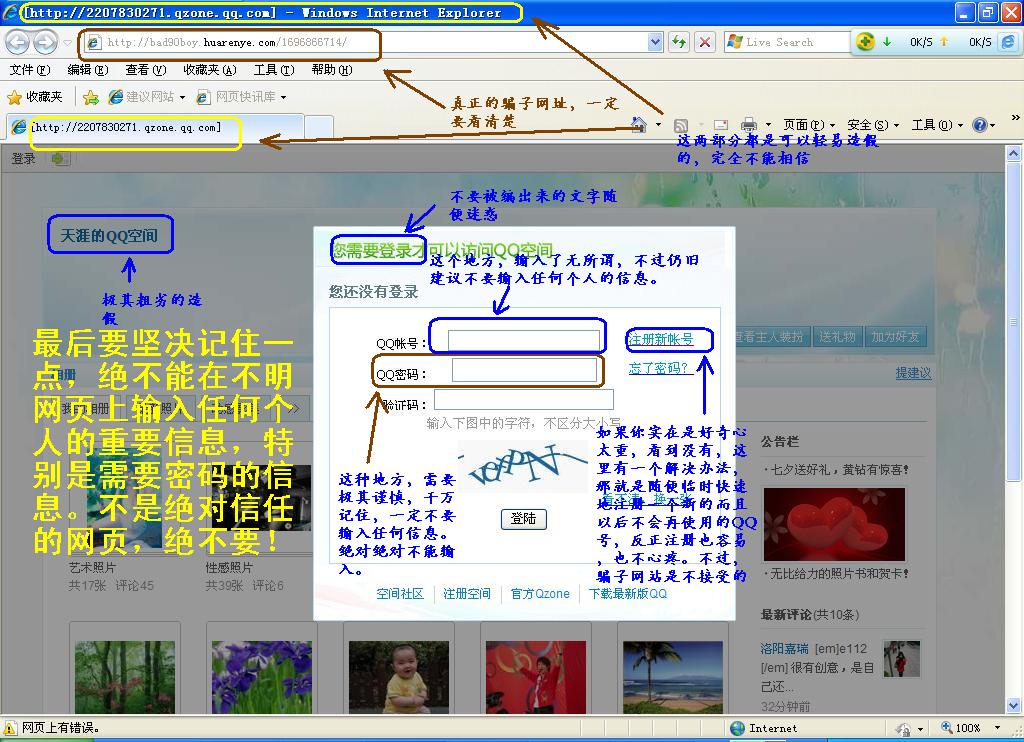The image size is (1024, 742).
Task: Open the forest photo thumbnail
Action: click(125, 677)
